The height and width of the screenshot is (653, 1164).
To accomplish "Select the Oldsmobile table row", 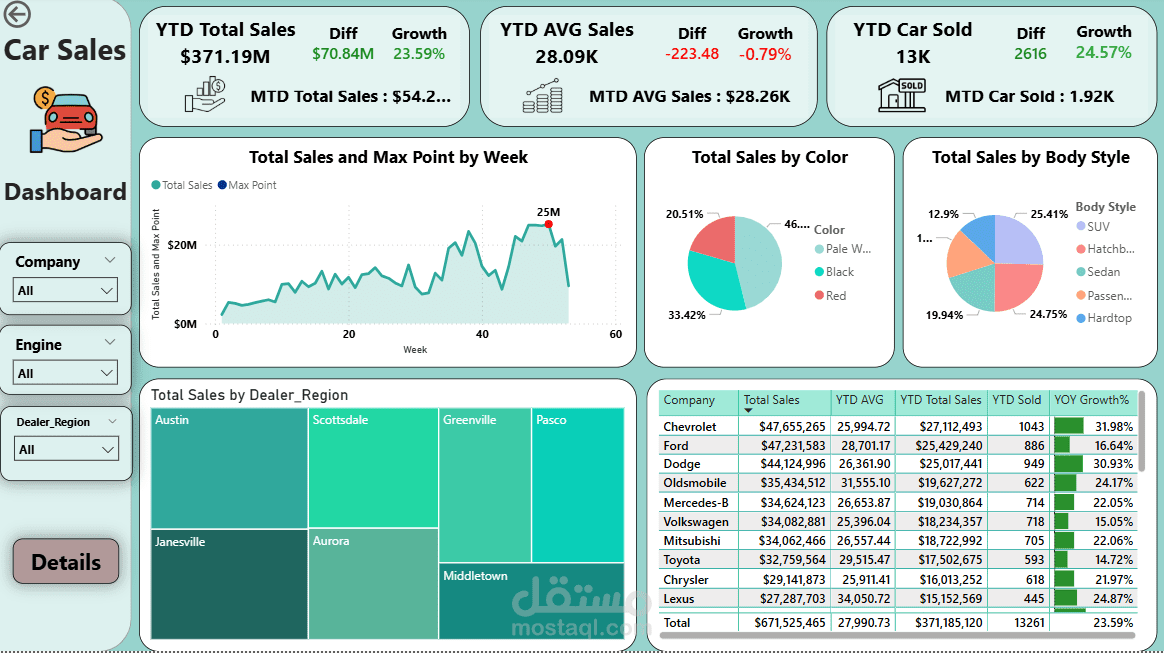I will tap(898, 483).
